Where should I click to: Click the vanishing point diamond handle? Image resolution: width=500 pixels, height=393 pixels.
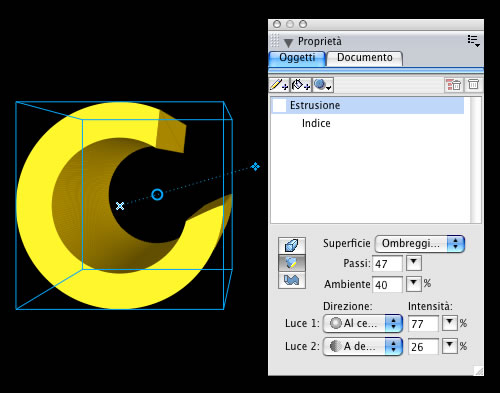(x=255, y=166)
